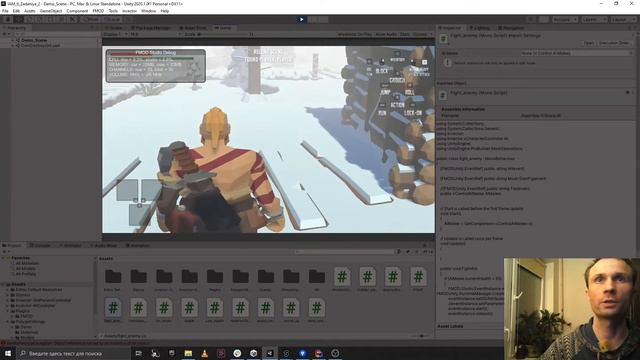
Task: Select the FMOD folder in Project tree
Action: 26,316
